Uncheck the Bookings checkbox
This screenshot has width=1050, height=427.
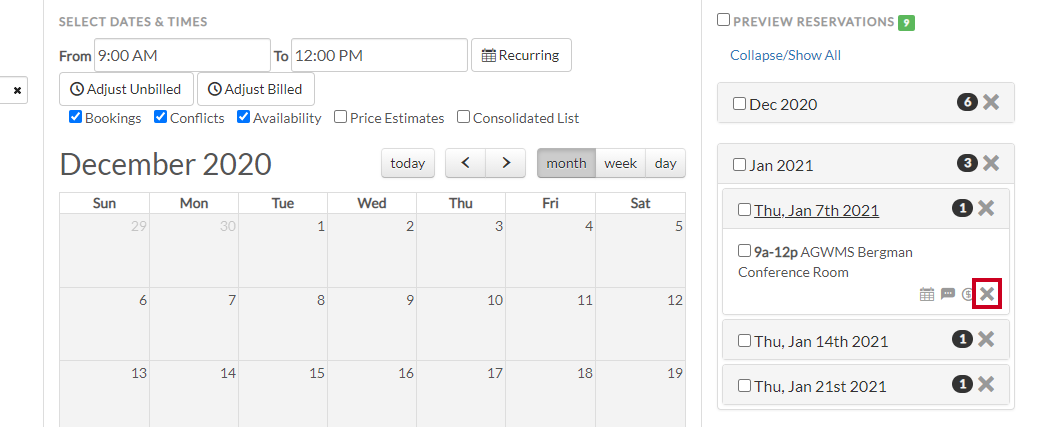(76, 117)
